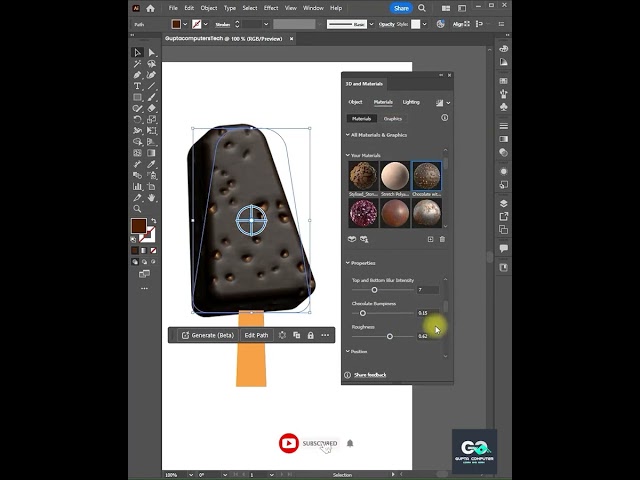Switch to the Object tab
The image size is (640, 480).
(x=355, y=102)
